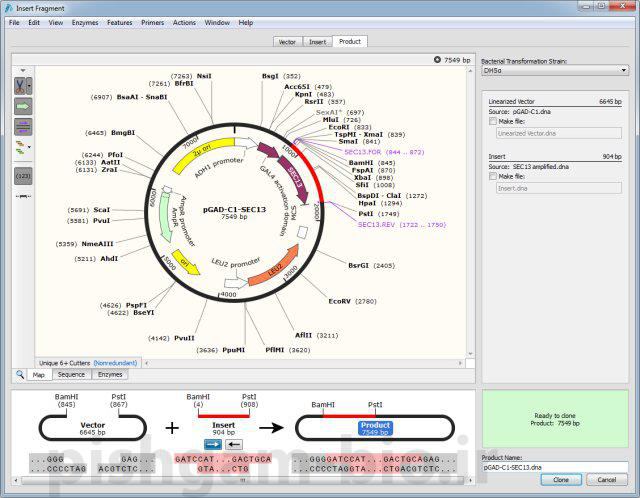Click the magnifying glass icon beside Map tab
The height and width of the screenshot is (498, 640).
(x=20, y=374)
